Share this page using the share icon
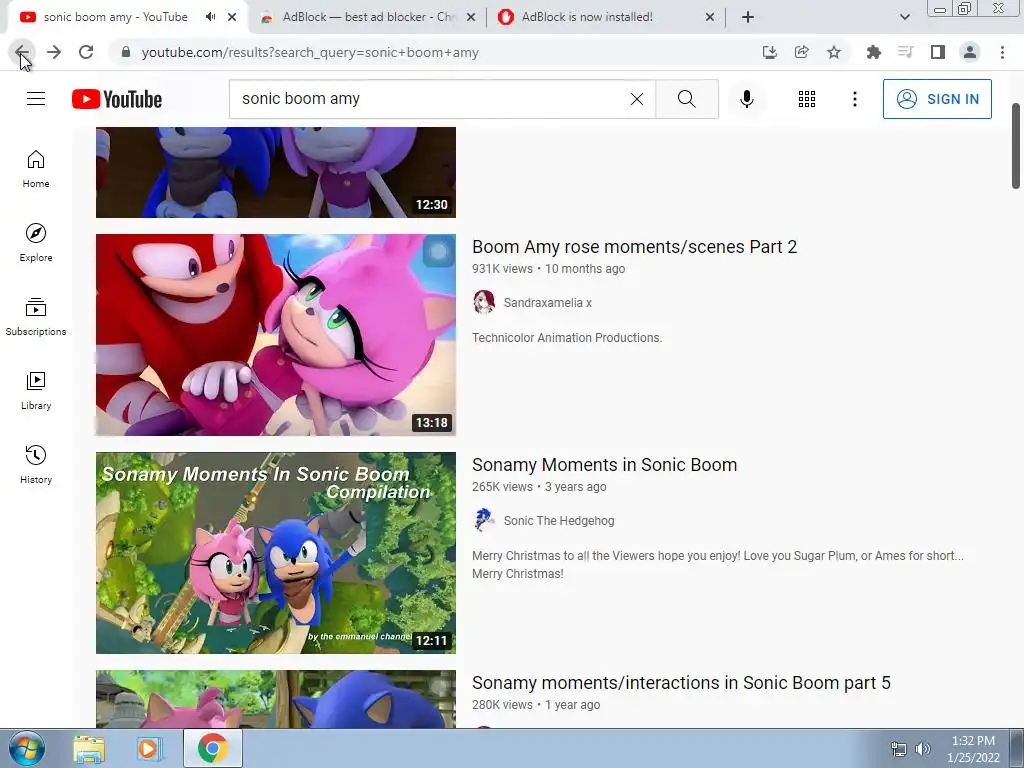 (x=802, y=52)
